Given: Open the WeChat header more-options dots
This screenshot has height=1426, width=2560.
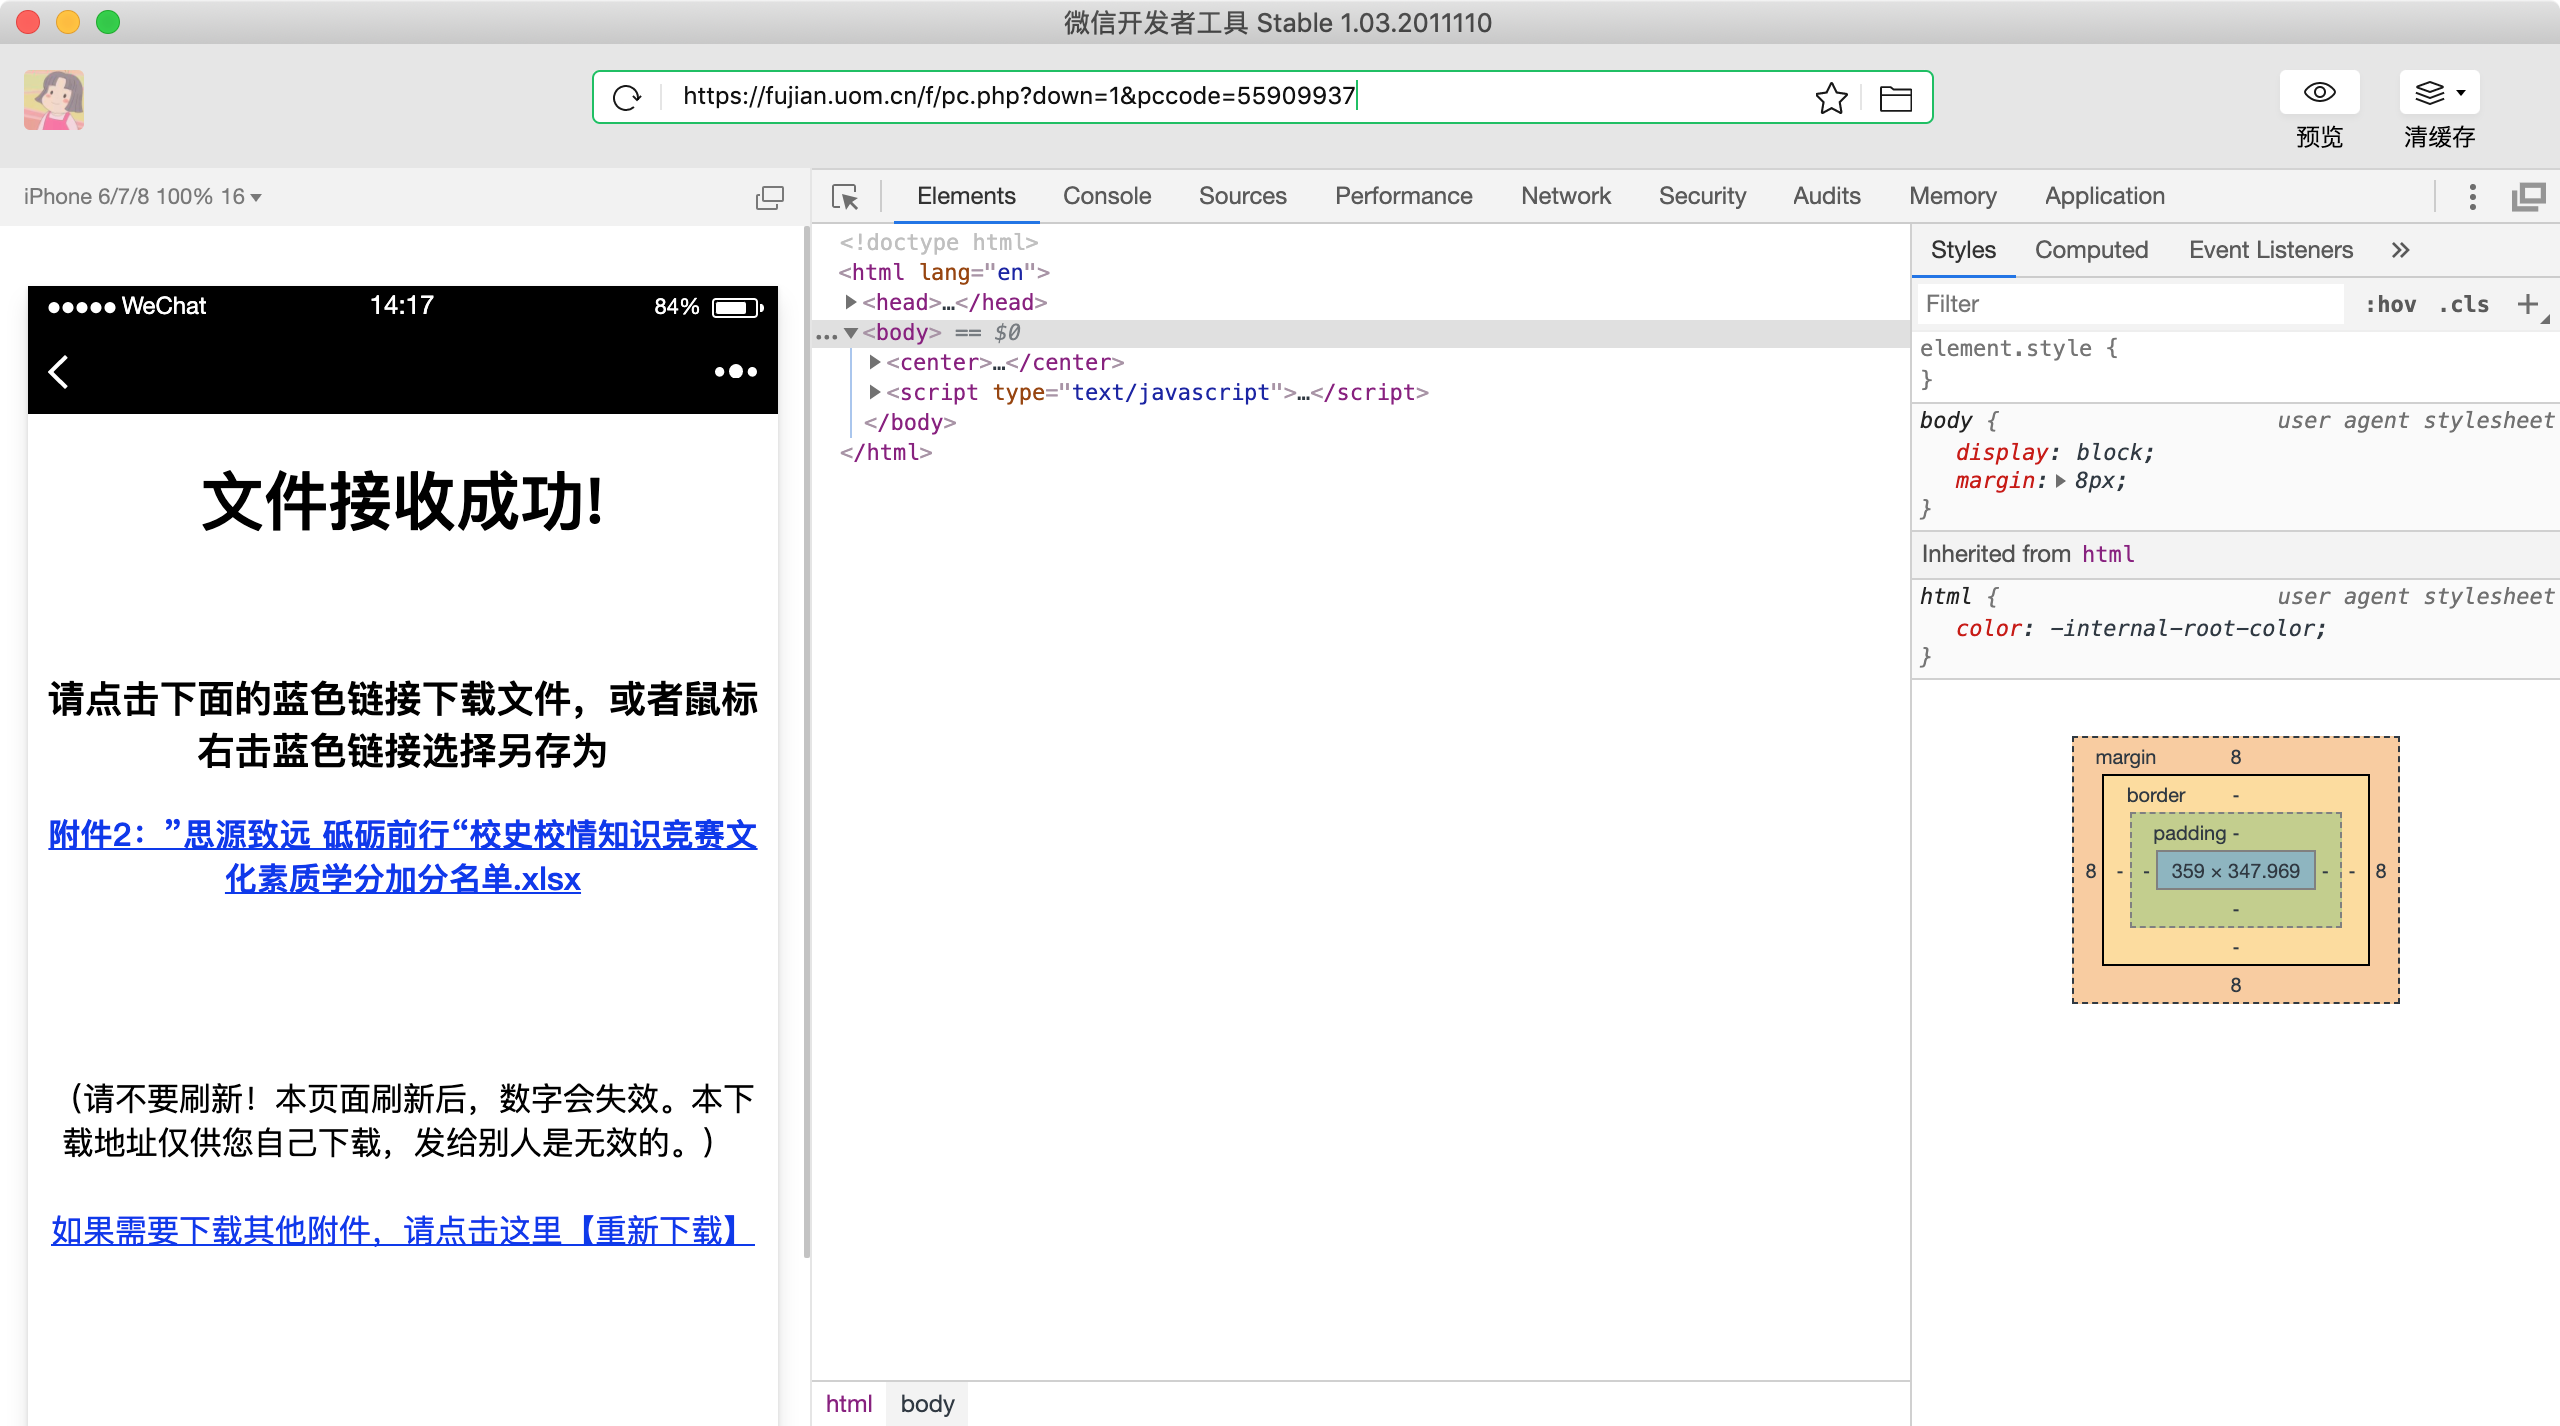Looking at the screenshot, I should click(x=735, y=372).
